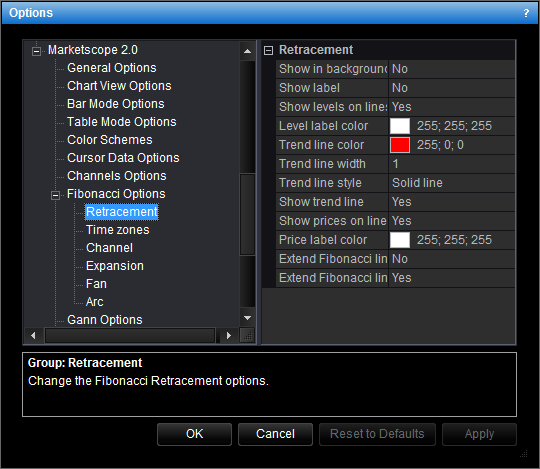
Task: Select Fan under Fibonacci Options
Action: click(96, 284)
